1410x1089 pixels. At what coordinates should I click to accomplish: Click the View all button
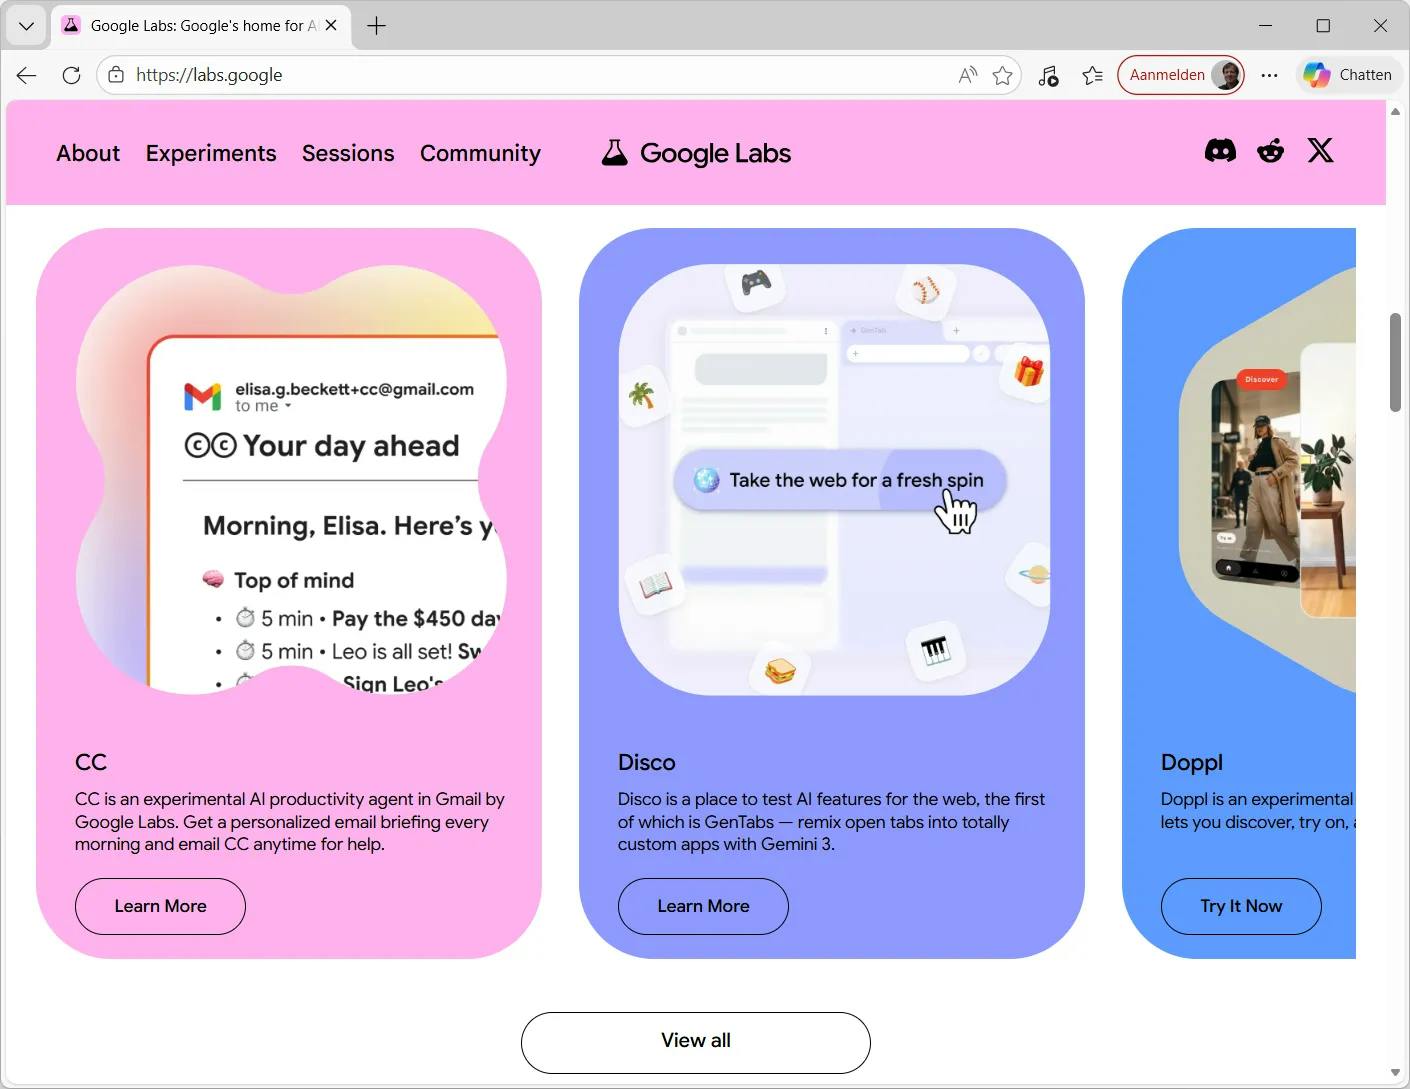696,1042
